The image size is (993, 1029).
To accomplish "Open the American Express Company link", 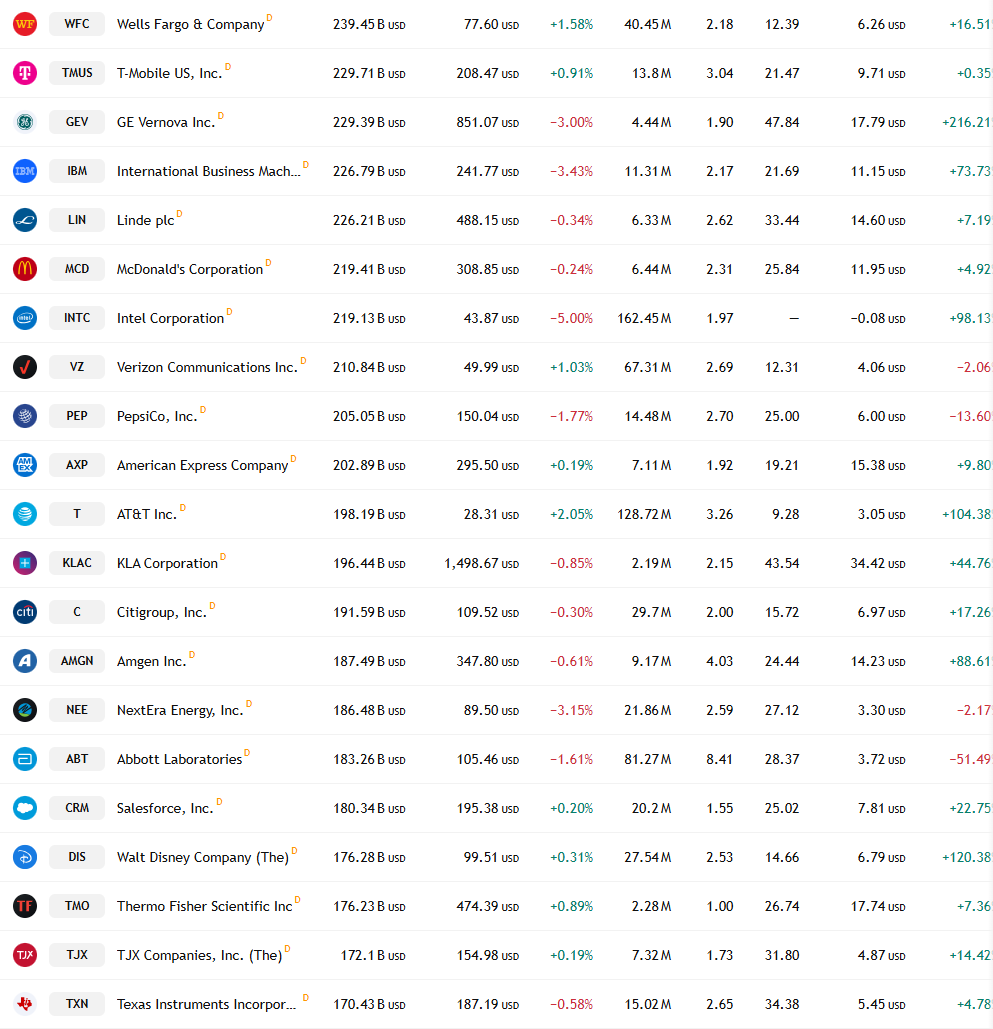I will pyautogui.click(x=203, y=466).
